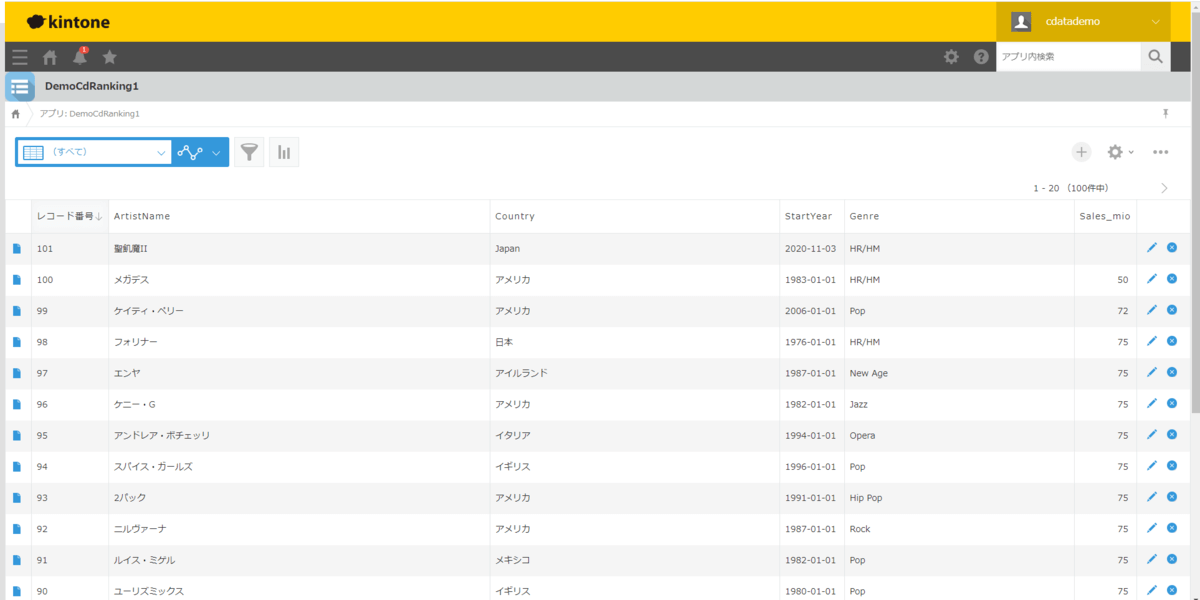
Task: Click artist name メガデス
Action: [131, 280]
